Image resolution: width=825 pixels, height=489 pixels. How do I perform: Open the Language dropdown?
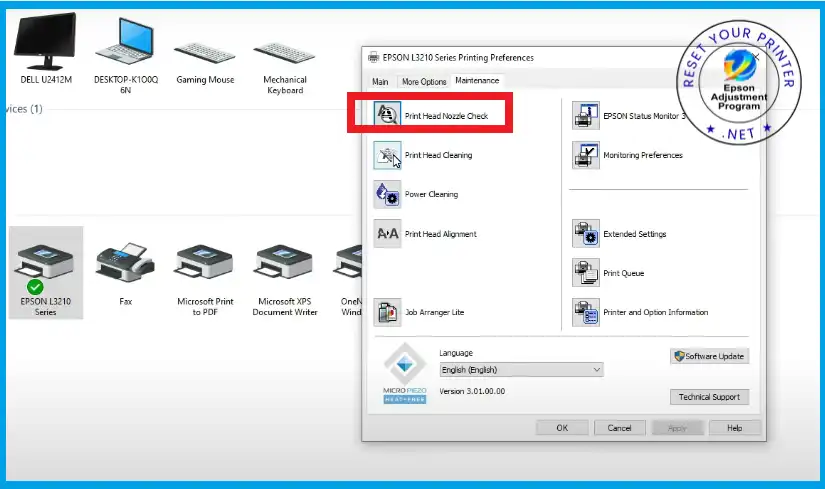coord(521,370)
